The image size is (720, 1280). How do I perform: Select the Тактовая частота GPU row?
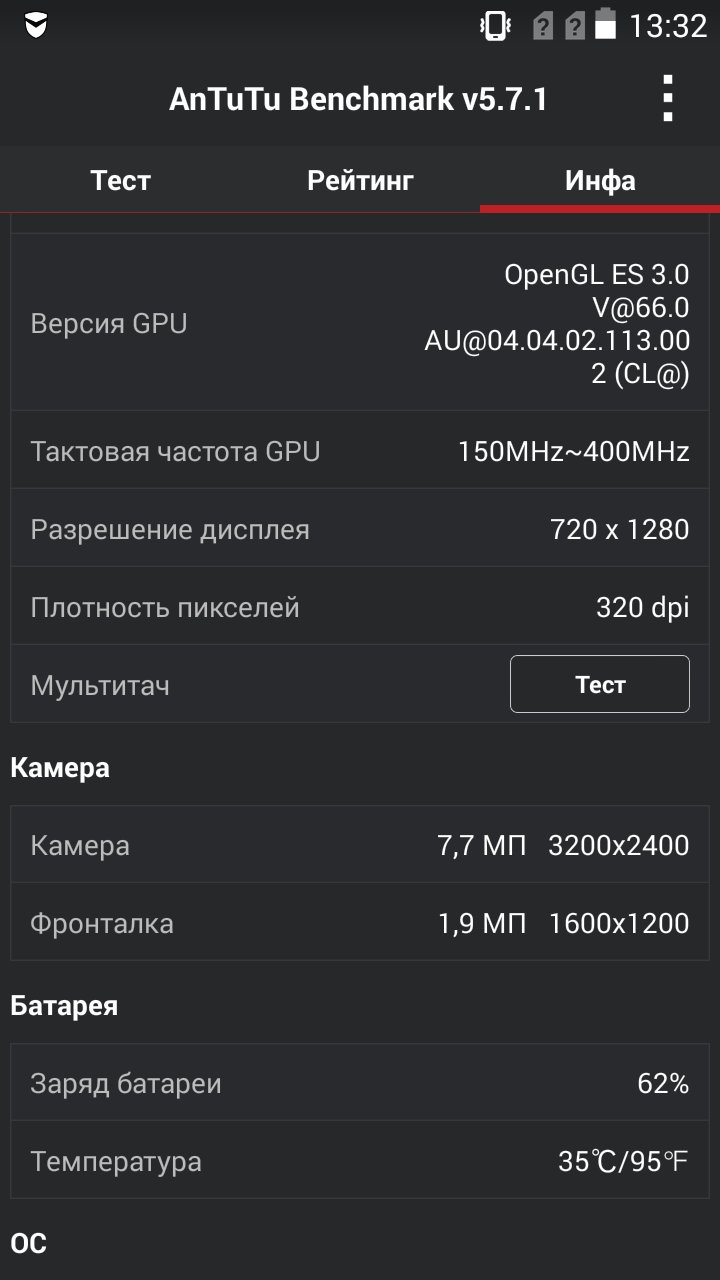[x=360, y=450]
